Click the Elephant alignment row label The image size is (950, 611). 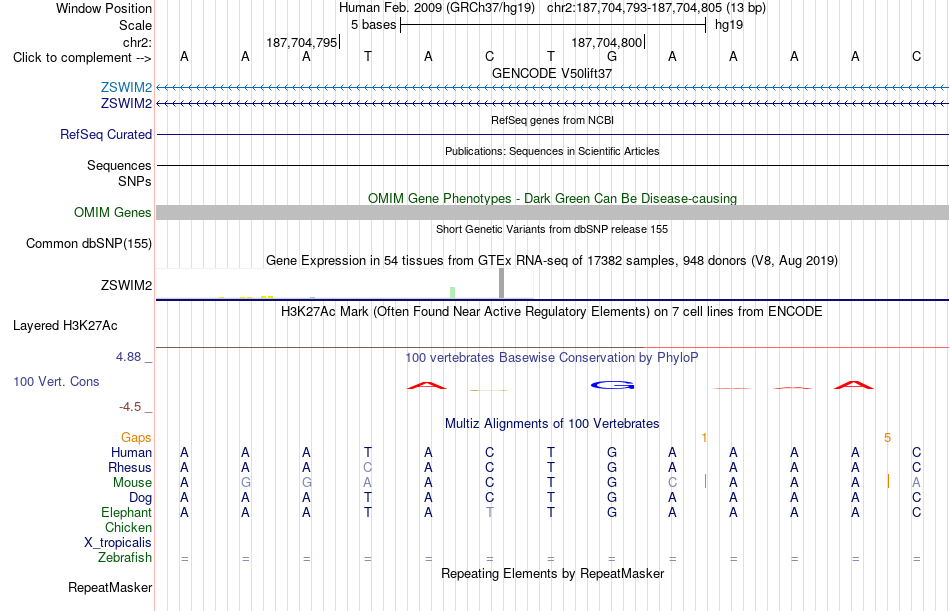click(x=127, y=513)
